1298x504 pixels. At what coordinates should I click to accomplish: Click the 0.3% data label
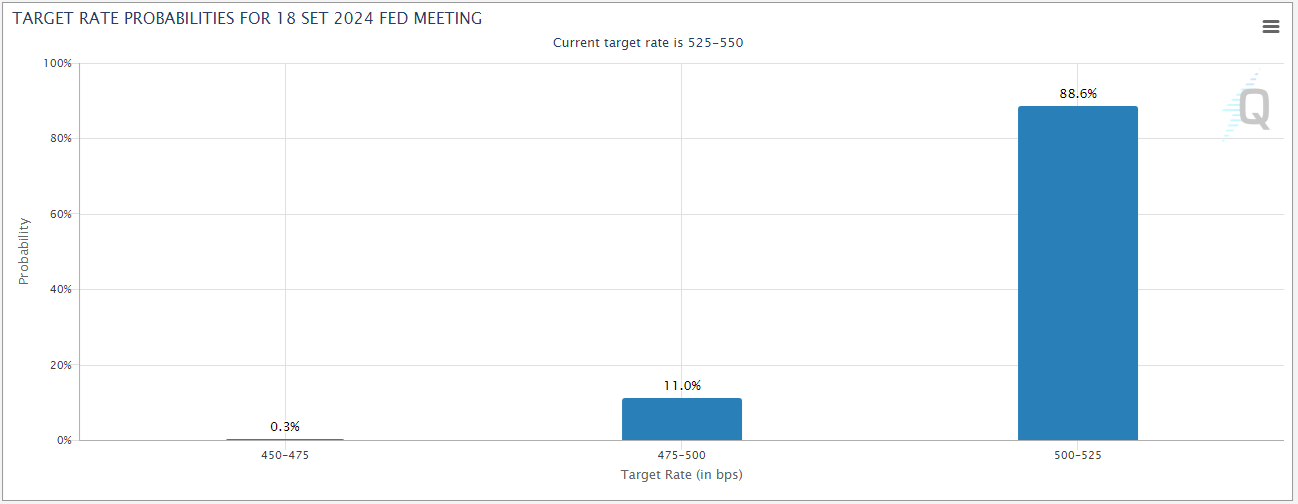pyautogui.click(x=285, y=427)
